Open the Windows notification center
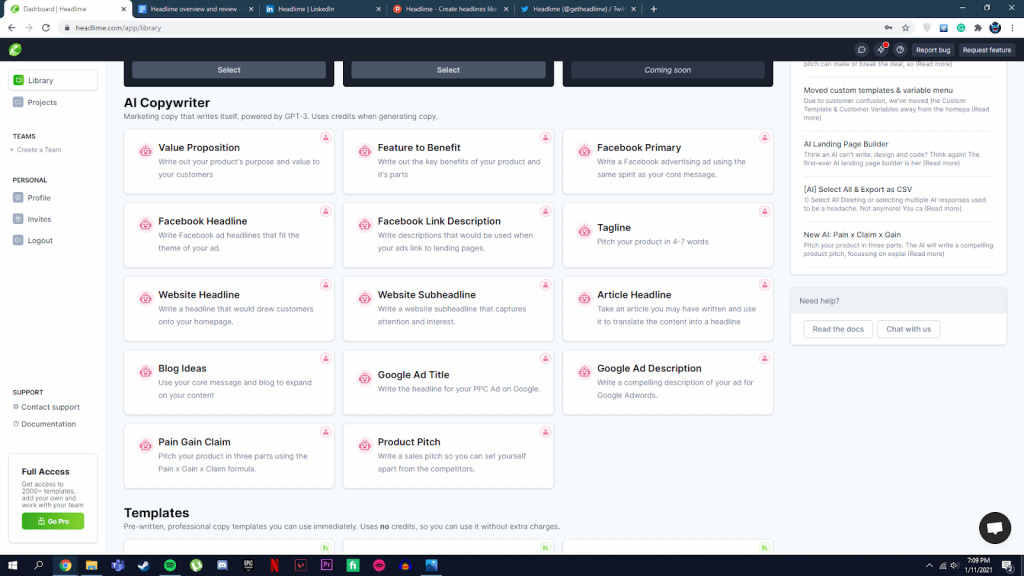The image size is (1024, 576). 1008,566
